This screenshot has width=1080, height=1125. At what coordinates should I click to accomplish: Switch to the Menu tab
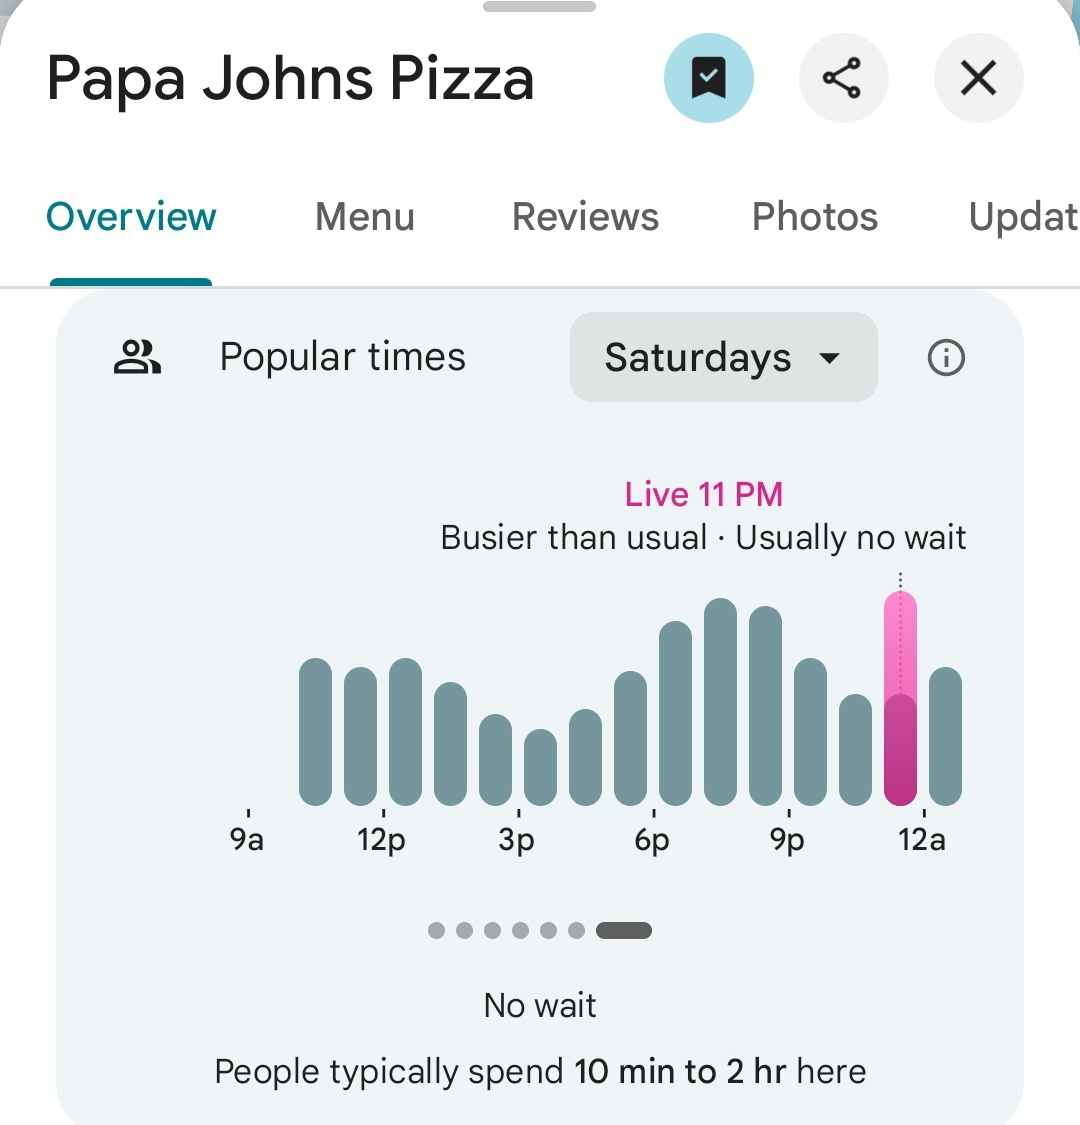point(365,217)
